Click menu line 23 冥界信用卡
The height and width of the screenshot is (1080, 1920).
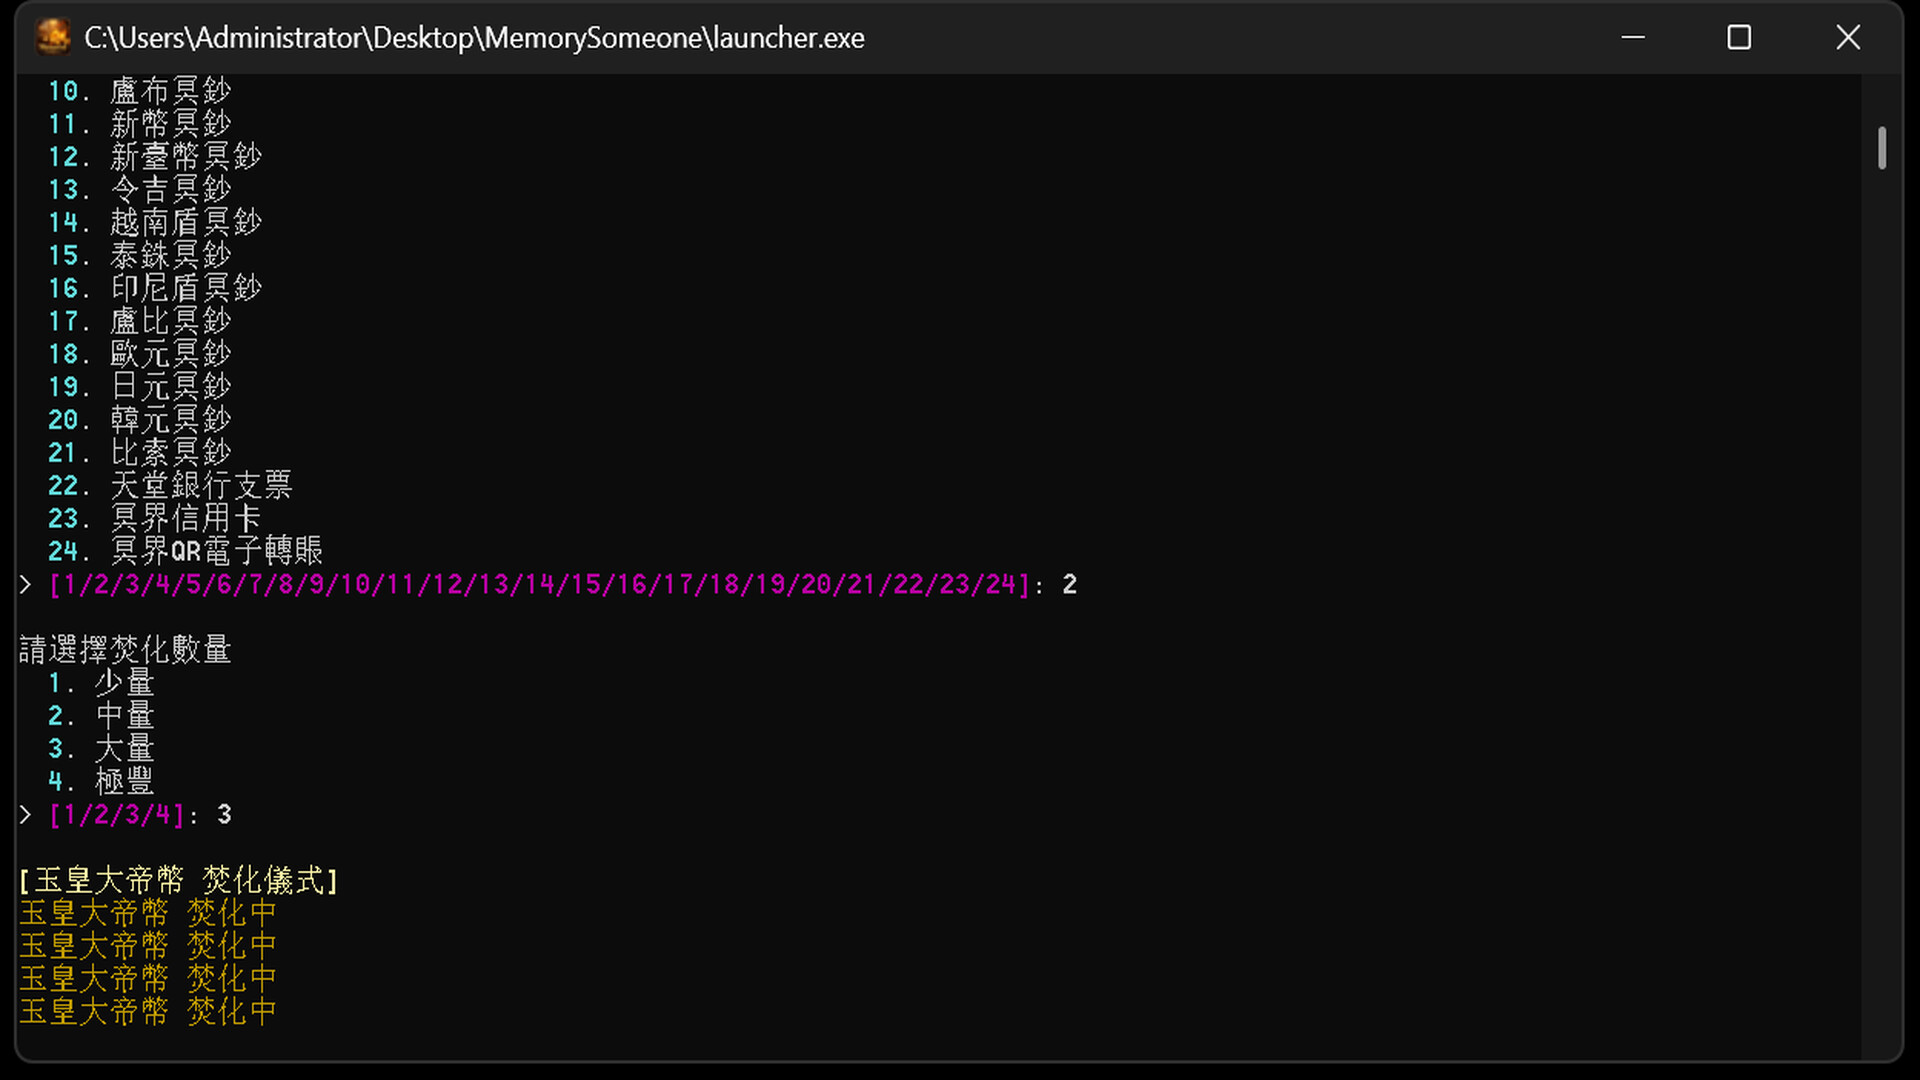[x=155, y=519]
